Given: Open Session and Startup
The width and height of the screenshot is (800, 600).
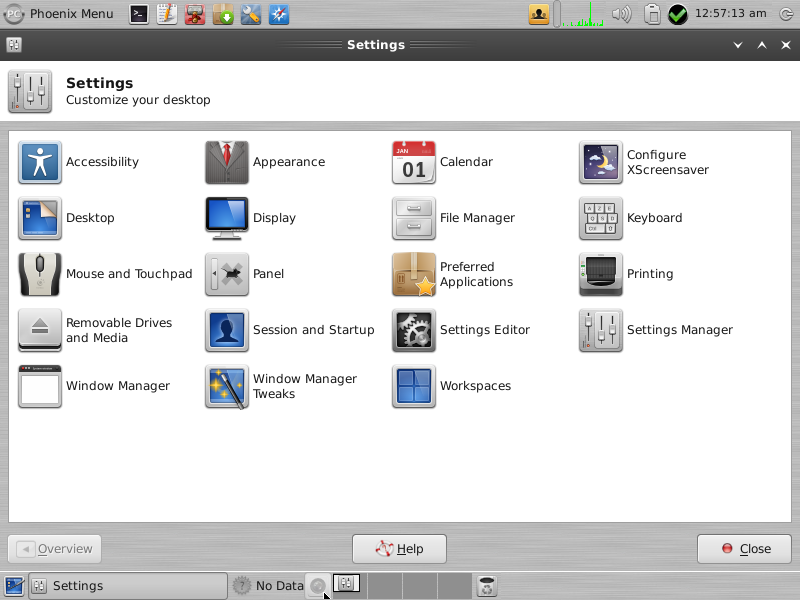Looking at the screenshot, I should [x=290, y=331].
